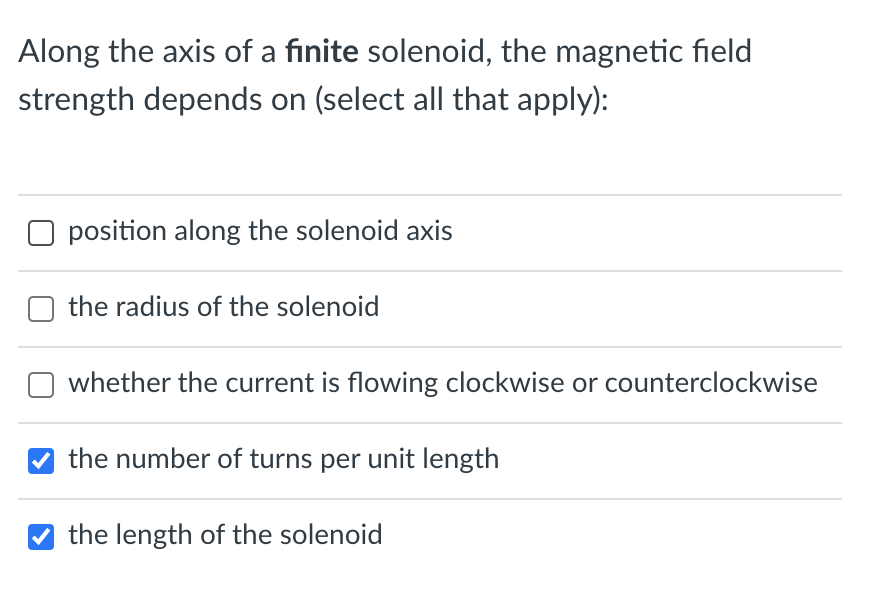870x598 pixels.
Task: Click the "whether the current is flowing" option text
Action: pyautogui.click(x=254, y=383)
